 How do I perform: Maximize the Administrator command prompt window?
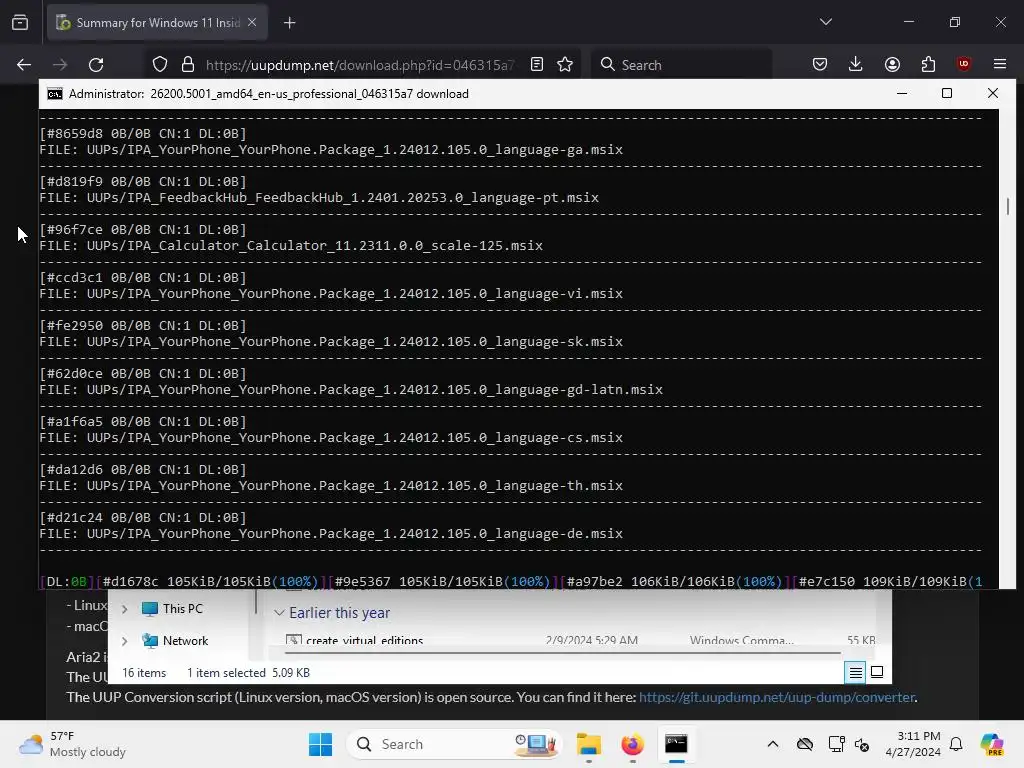coord(947,93)
